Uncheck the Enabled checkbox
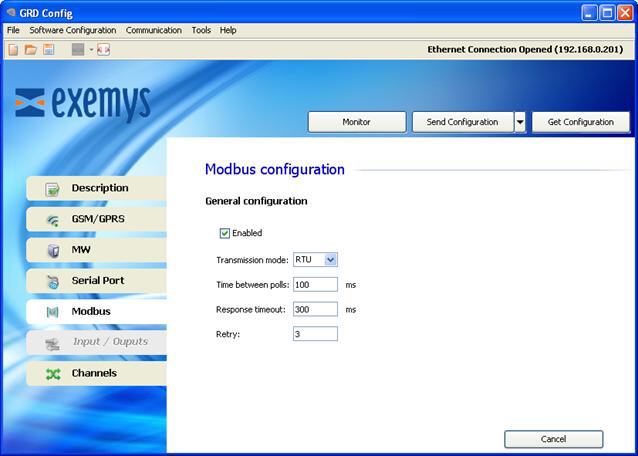 [225, 234]
